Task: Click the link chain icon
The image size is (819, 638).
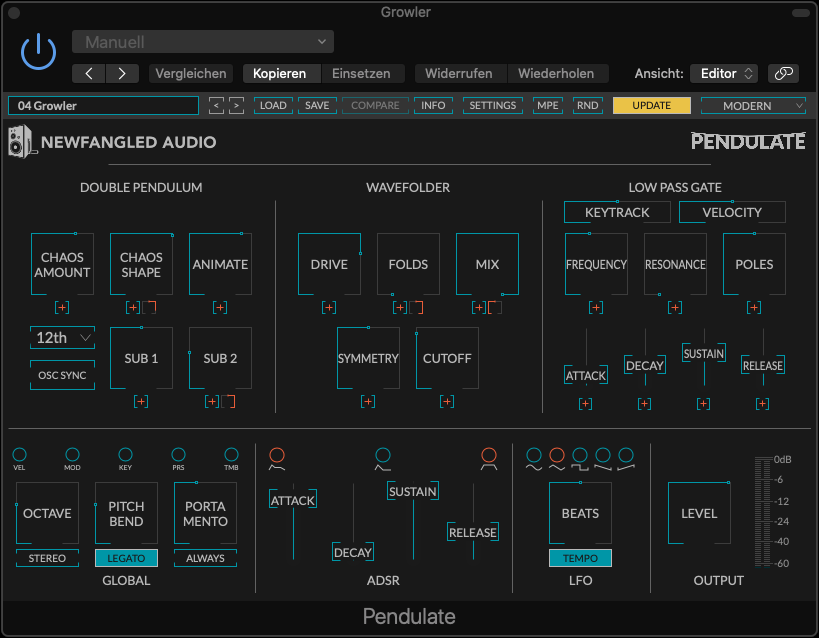Action: coord(783,73)
